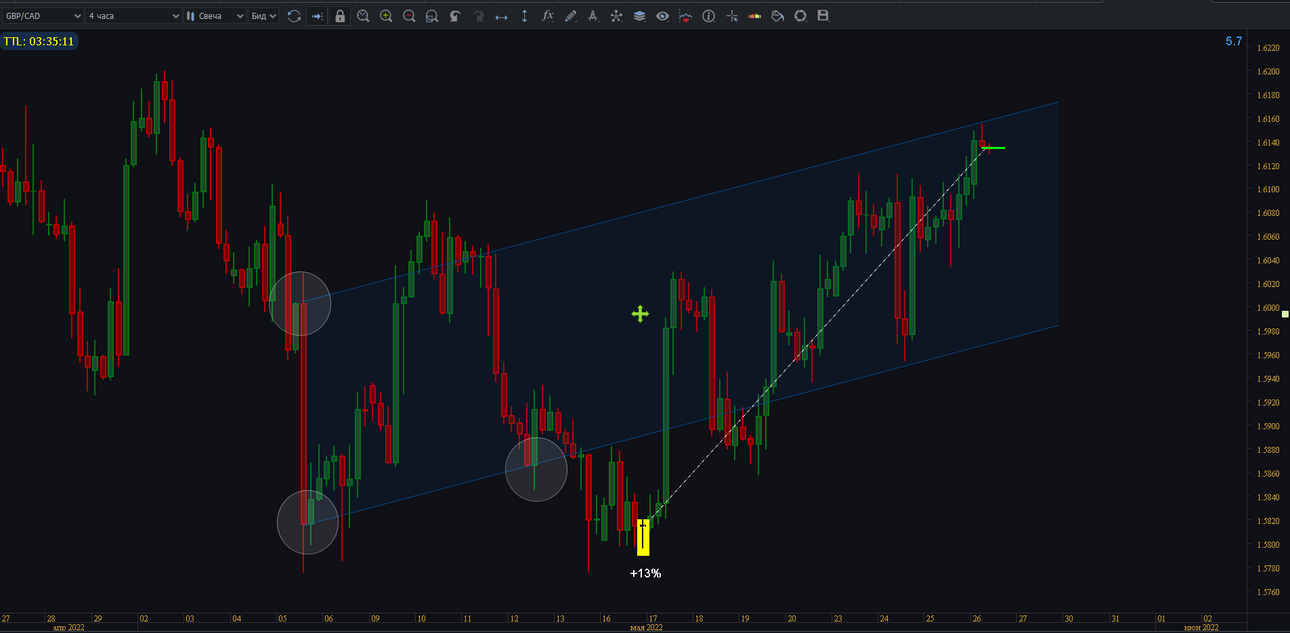Click the green four-arrow move cursor

[640, 314]
